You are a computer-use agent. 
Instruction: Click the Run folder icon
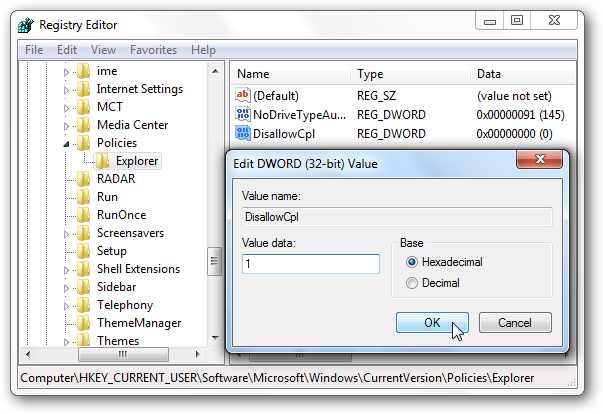[83, 197]
